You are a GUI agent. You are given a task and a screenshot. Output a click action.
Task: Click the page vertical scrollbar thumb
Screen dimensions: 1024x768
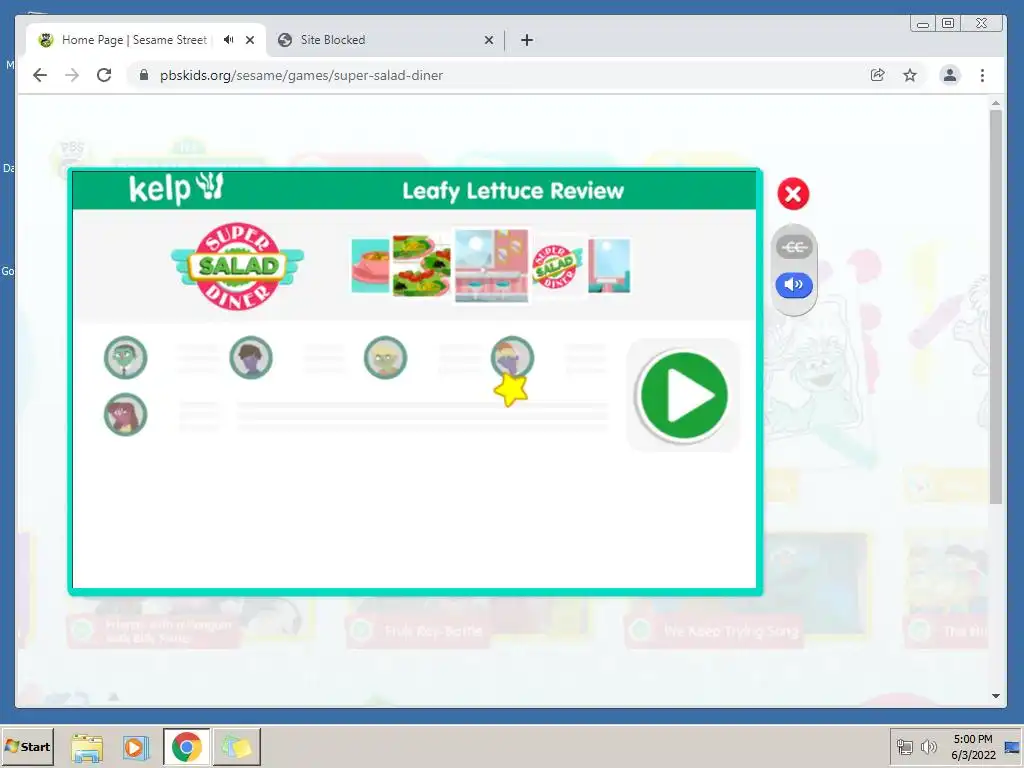click(x=995, y=306)
